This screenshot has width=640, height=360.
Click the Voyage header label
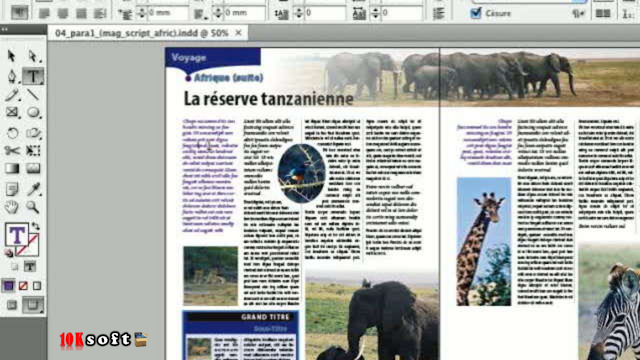189,58
